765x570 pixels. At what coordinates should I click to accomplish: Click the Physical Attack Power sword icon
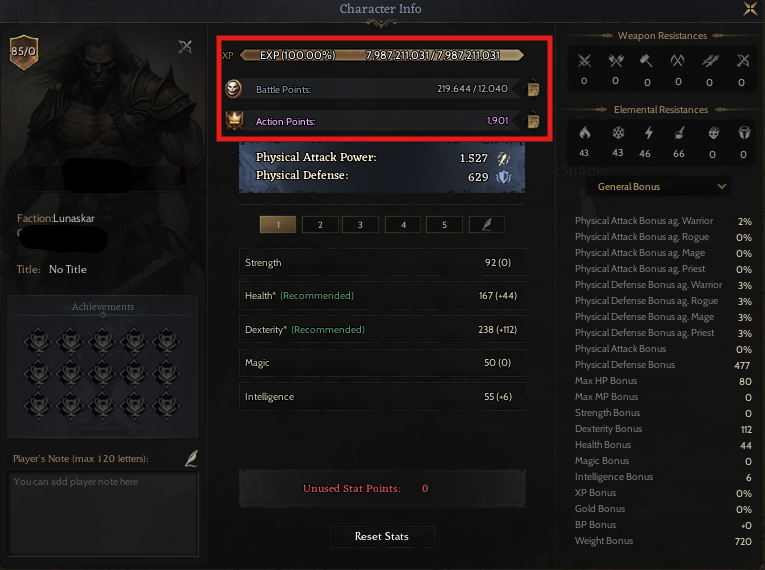coord(503,158)
